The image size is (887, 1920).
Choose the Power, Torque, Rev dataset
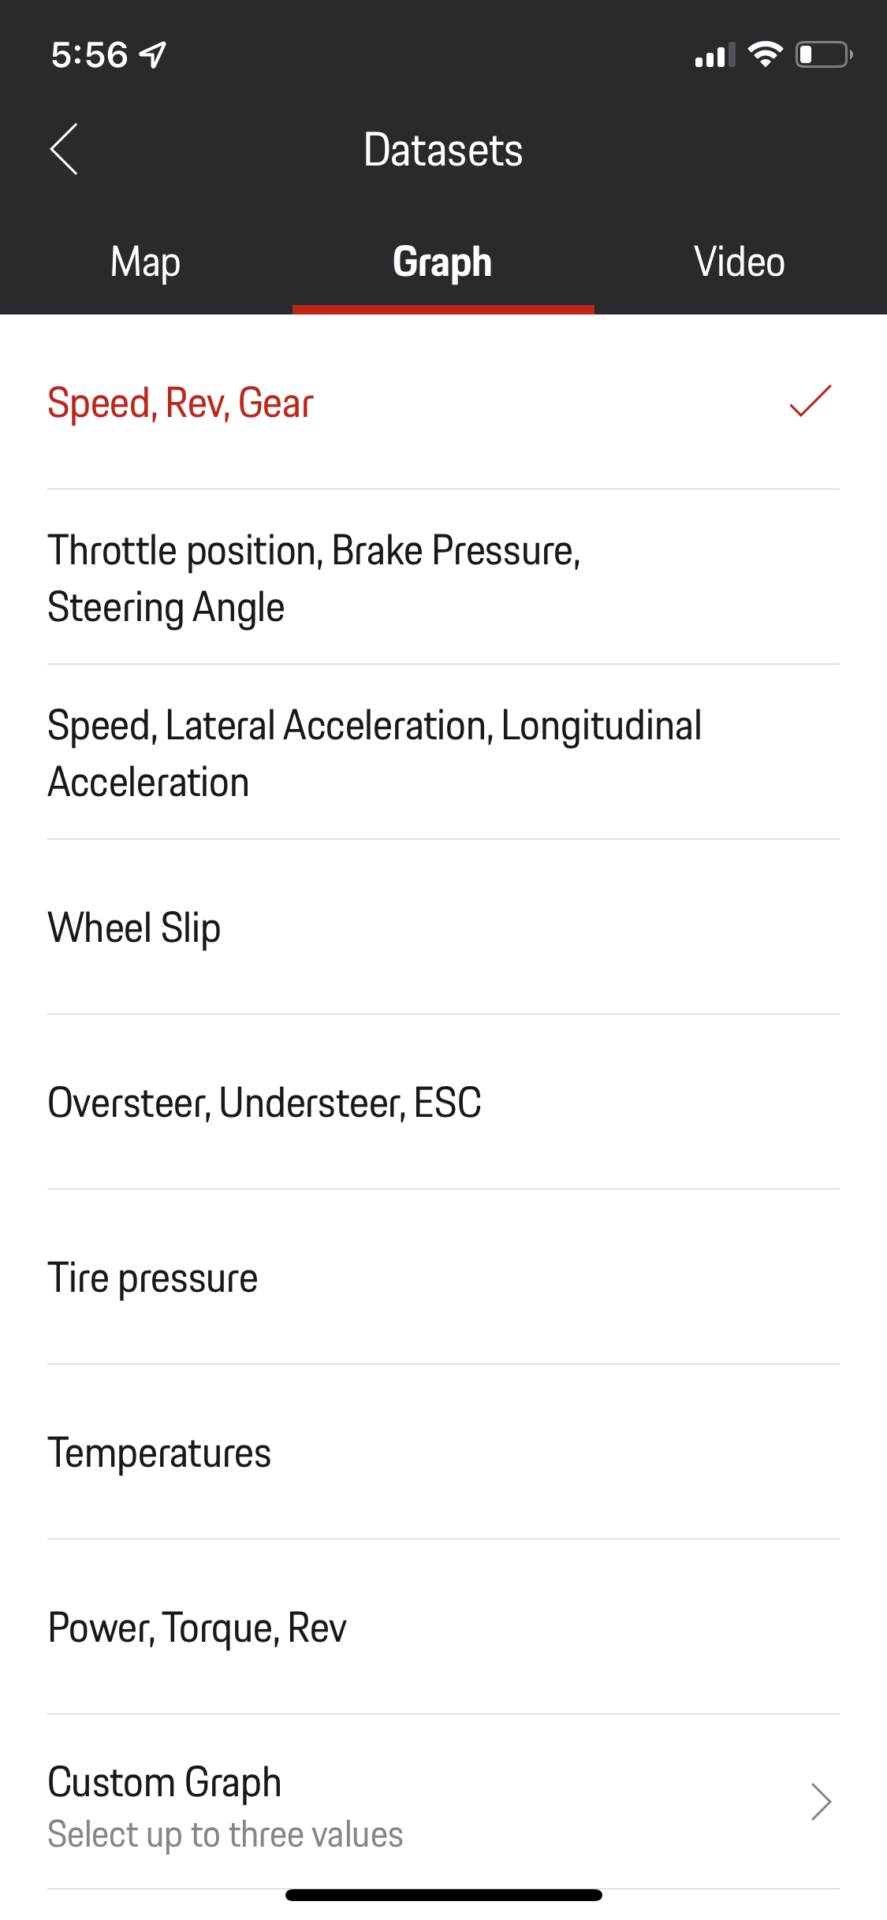click(197, 1628)
